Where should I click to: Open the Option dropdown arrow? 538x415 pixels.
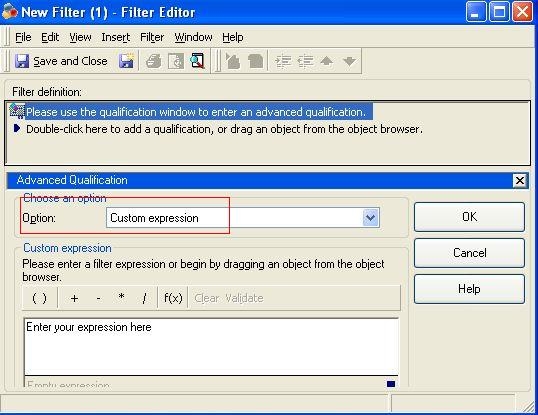[x=371, y=217]
